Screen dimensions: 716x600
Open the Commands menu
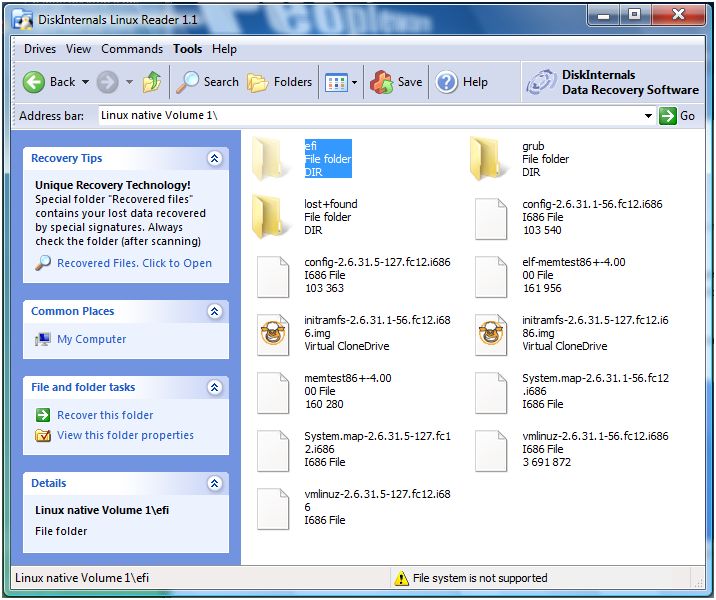click(x=132, y=49)
